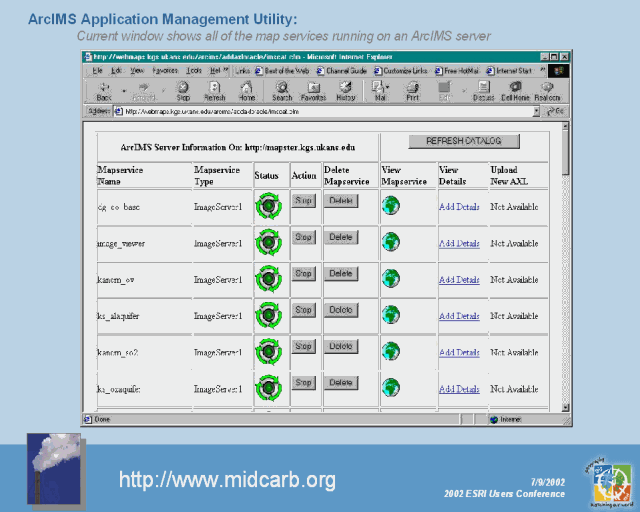Click status icon for image_viewer row
The image size is (640, 512).
tap(269, 243)
